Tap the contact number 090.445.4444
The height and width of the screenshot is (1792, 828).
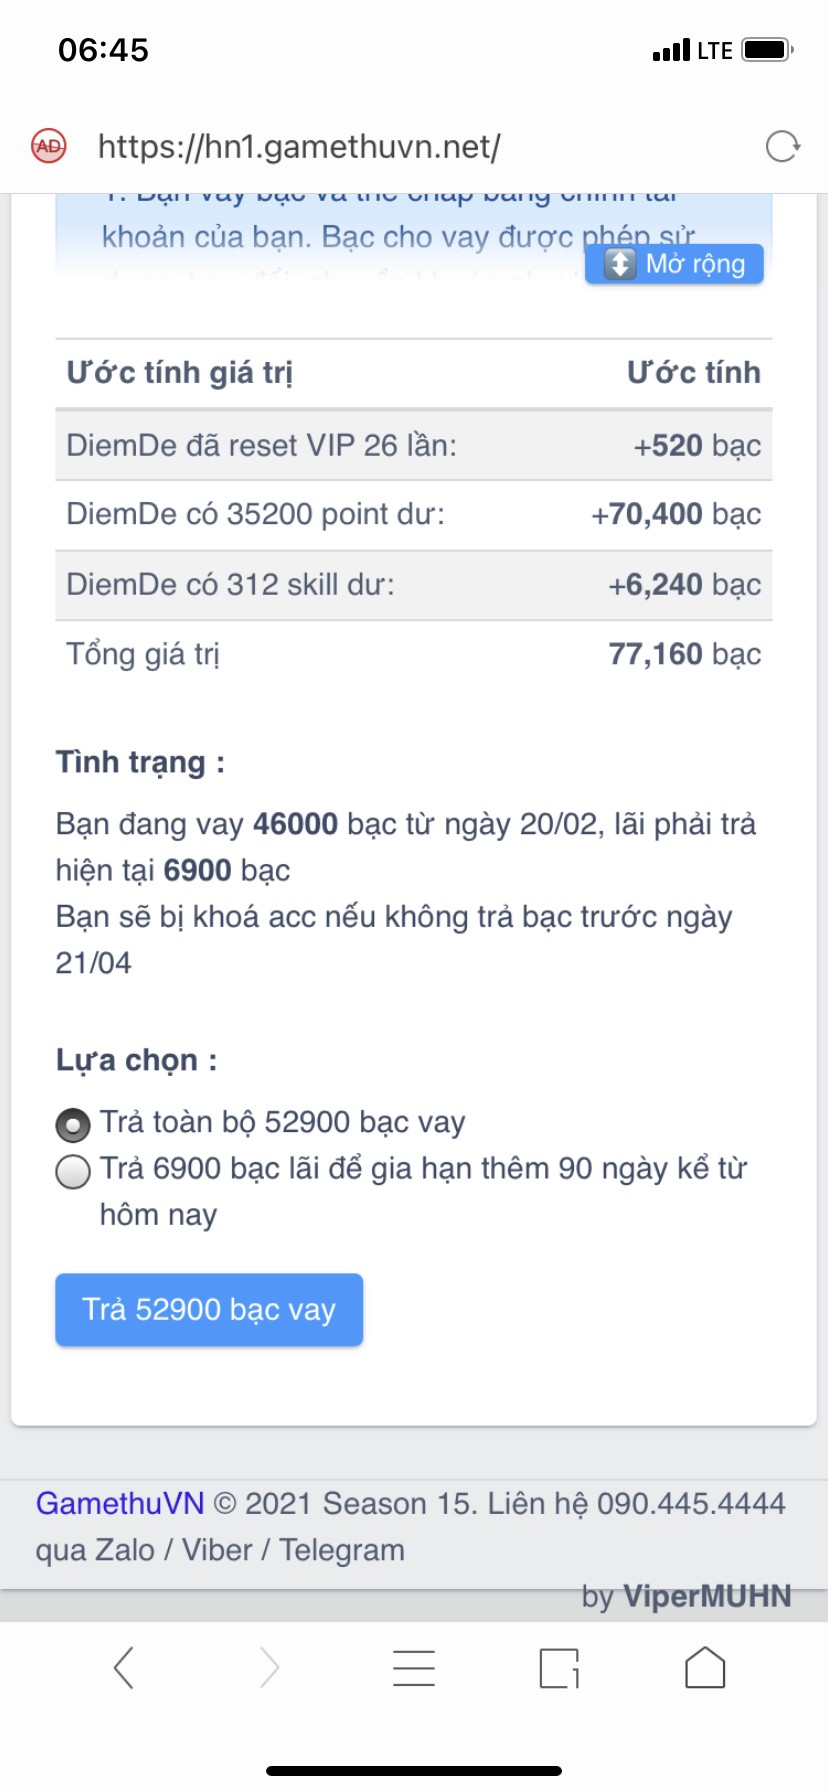pos(691,1503)
